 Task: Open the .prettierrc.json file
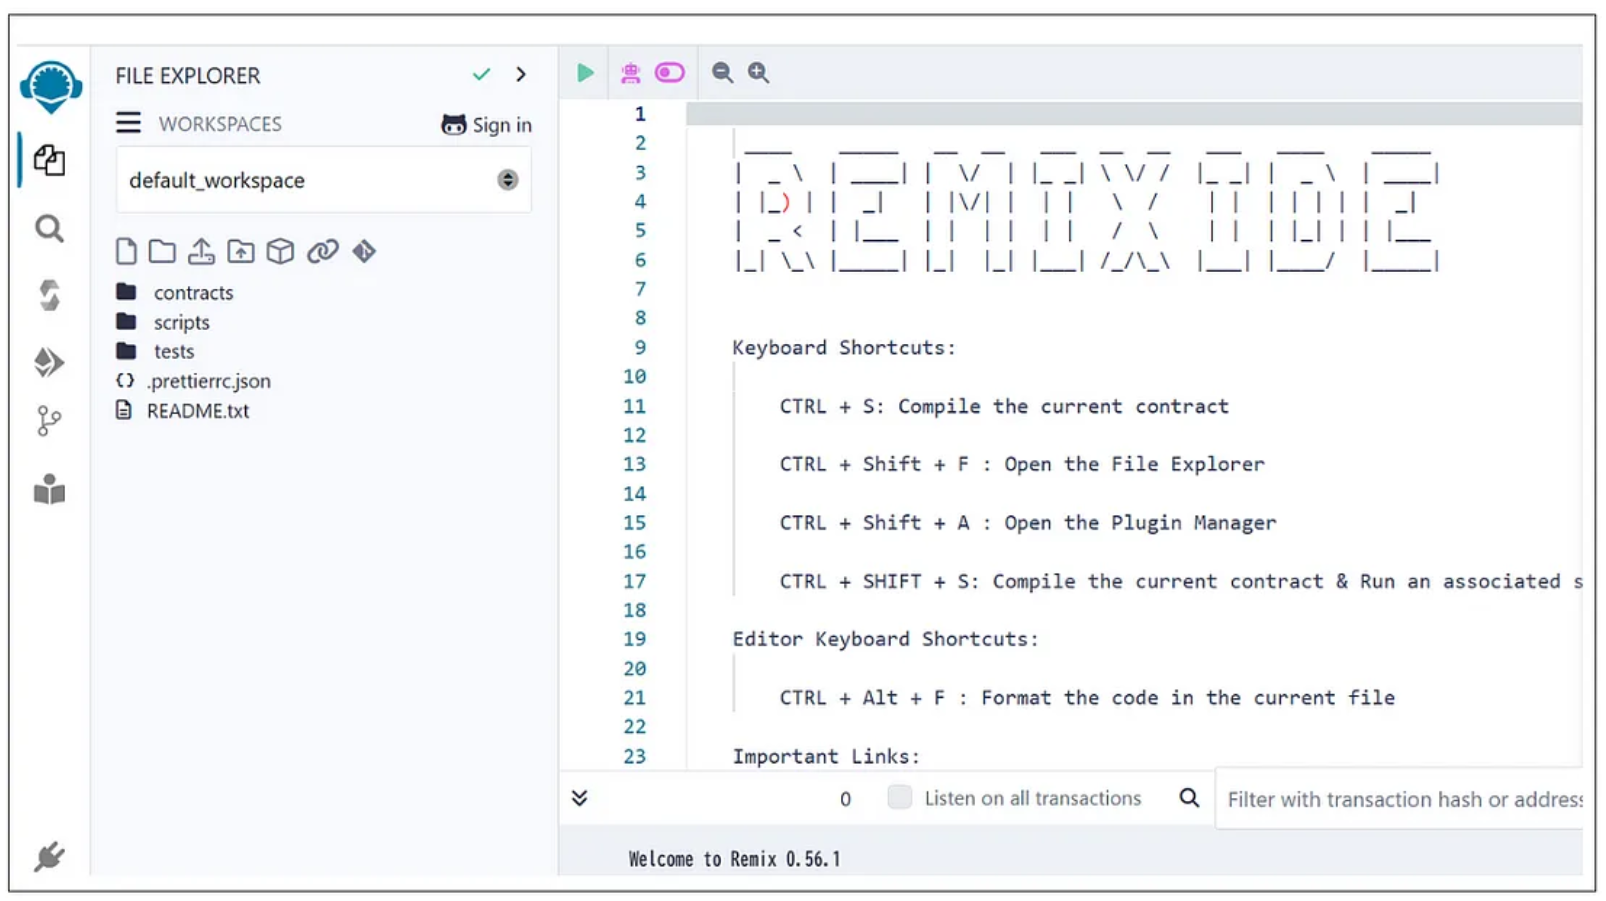pos(194,381)
